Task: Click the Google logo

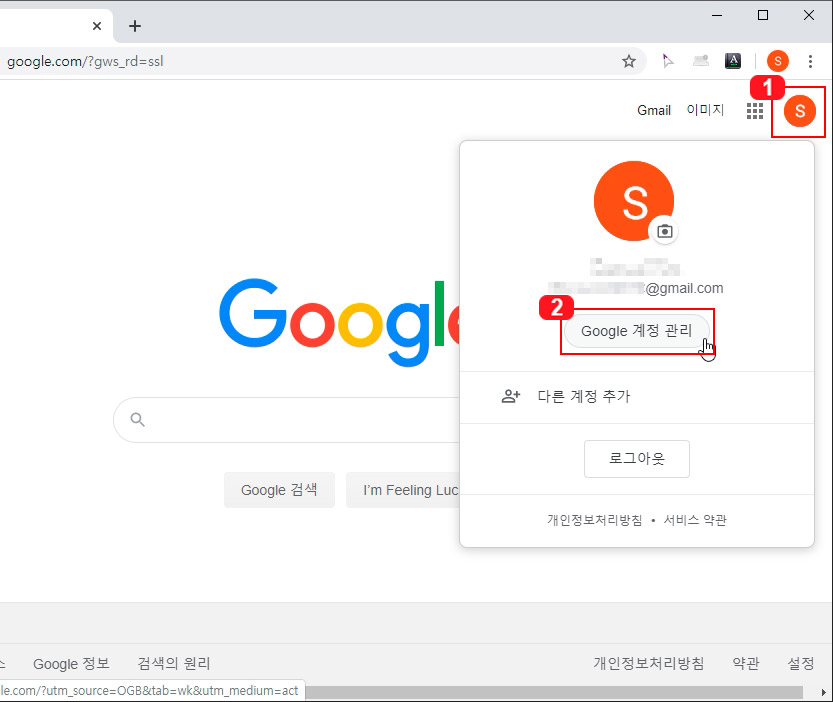Action: 340,322
